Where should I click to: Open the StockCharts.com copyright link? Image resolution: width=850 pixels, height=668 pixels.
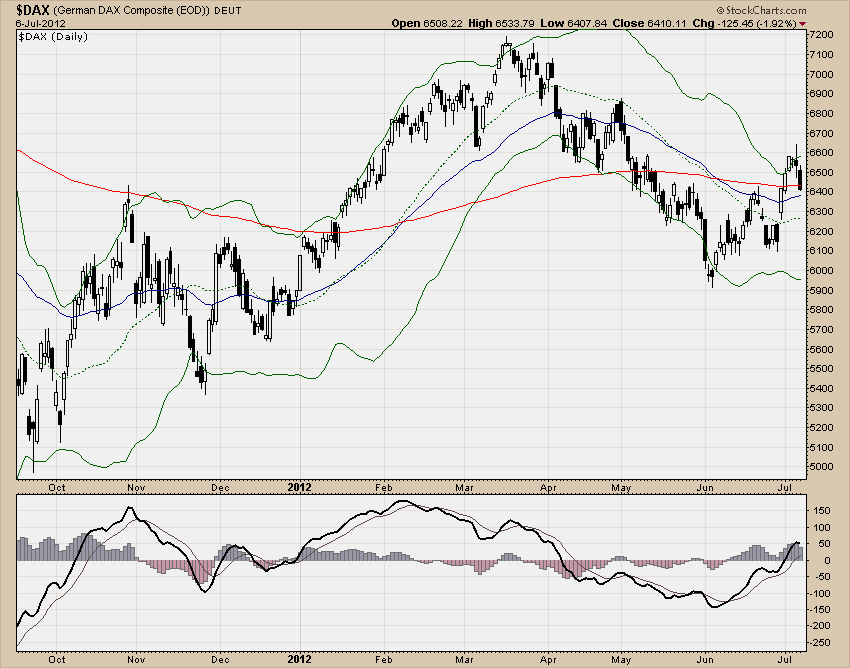[762, 10]
